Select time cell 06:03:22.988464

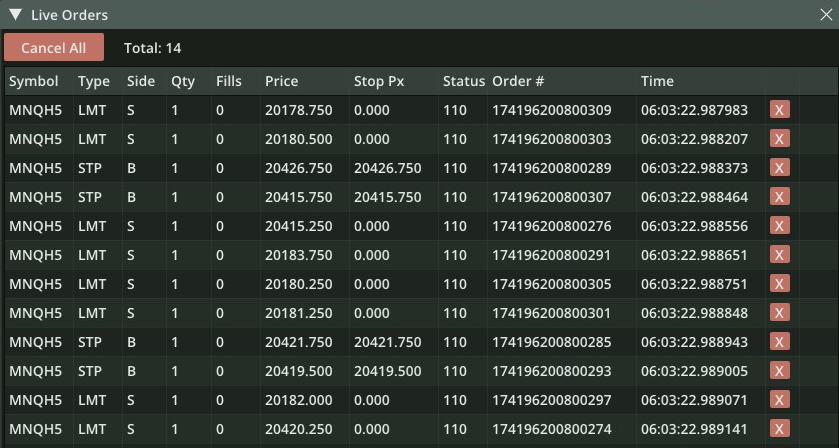click(x=694, y=197)
